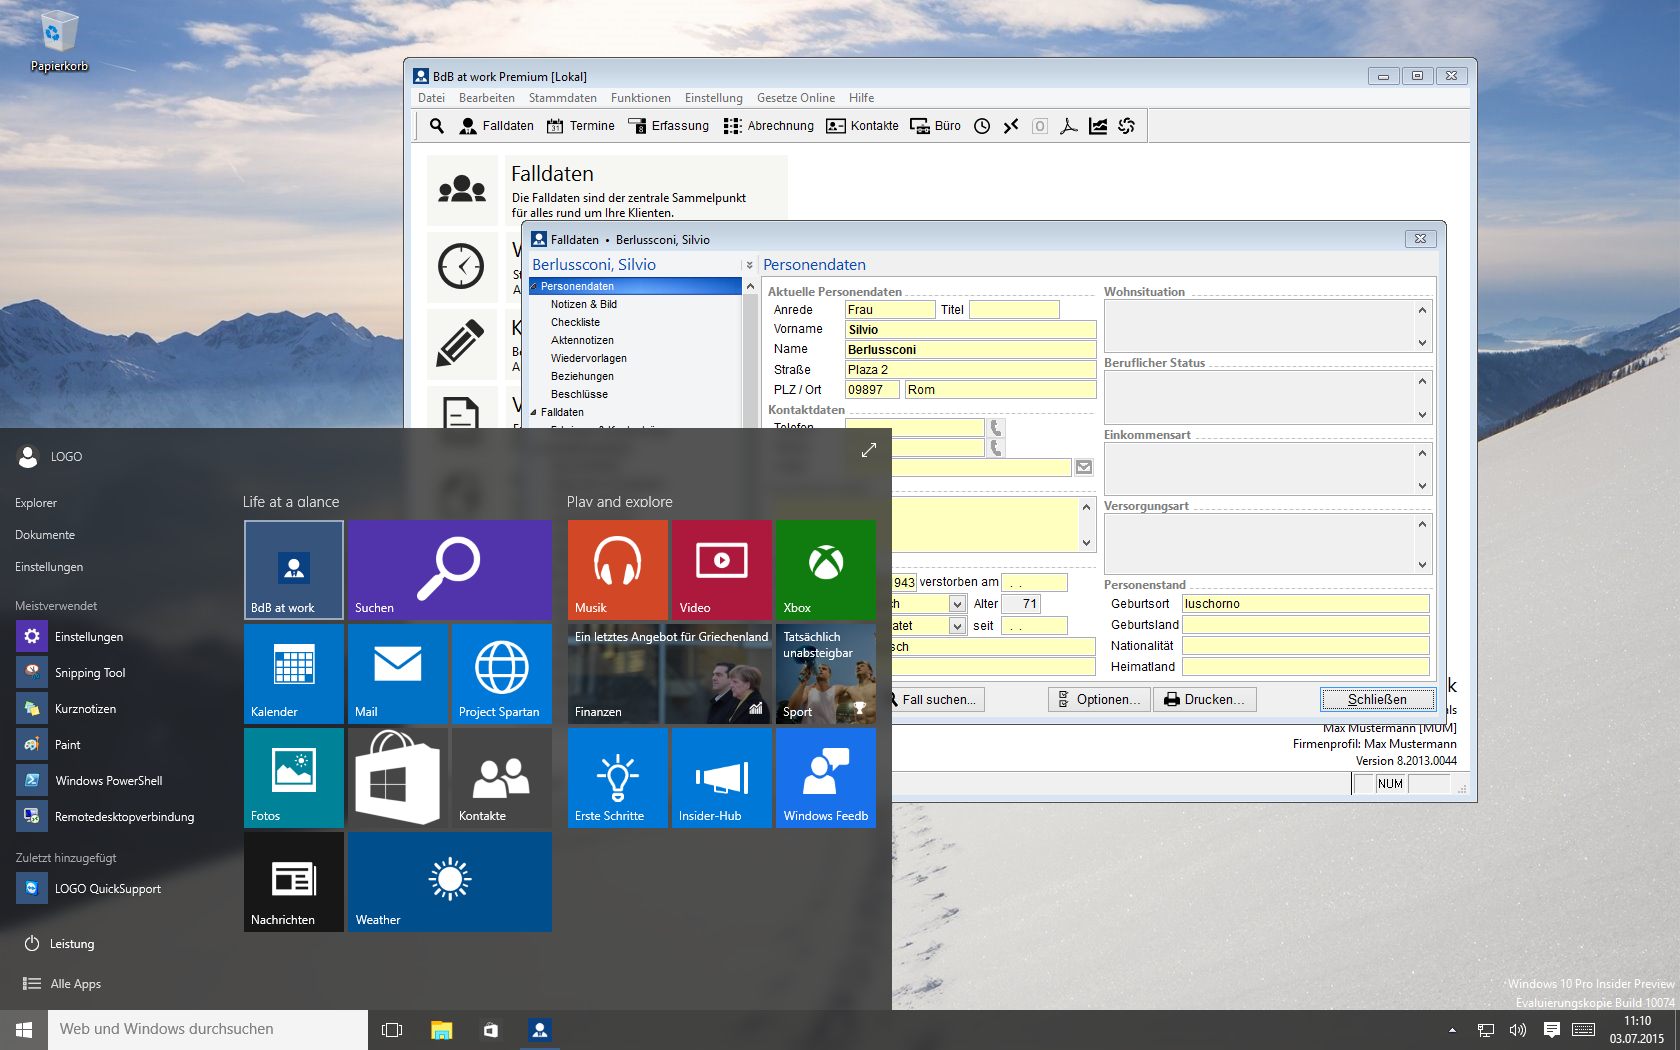Open Falldaten from the BdB toolbar
This screenshot has width=1680, height=1050.
coord(496,126)
